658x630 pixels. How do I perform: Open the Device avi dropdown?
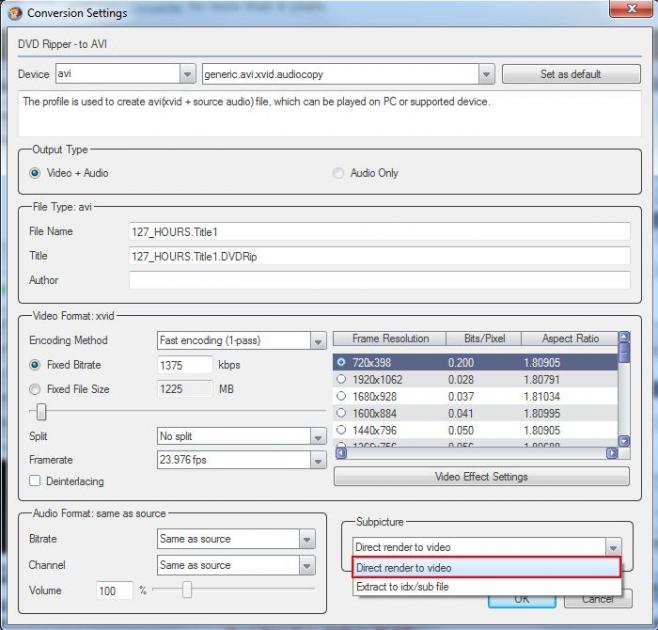(x=187, y=74)
